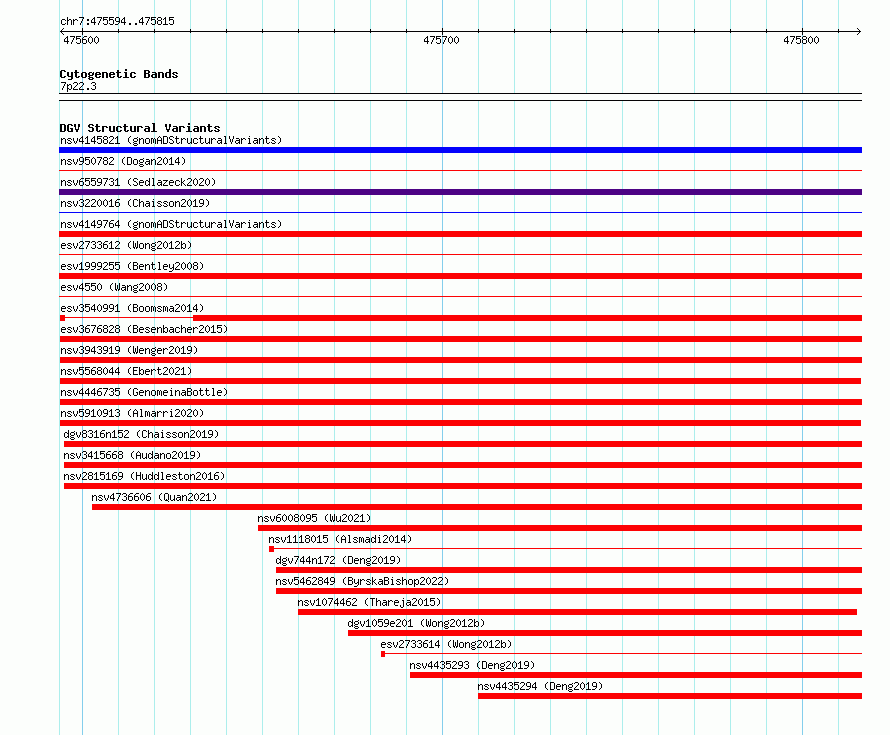This screenshot has width=890, height=735.
Task: Select the red bar under nsv4435293
Action: (636, 675)
